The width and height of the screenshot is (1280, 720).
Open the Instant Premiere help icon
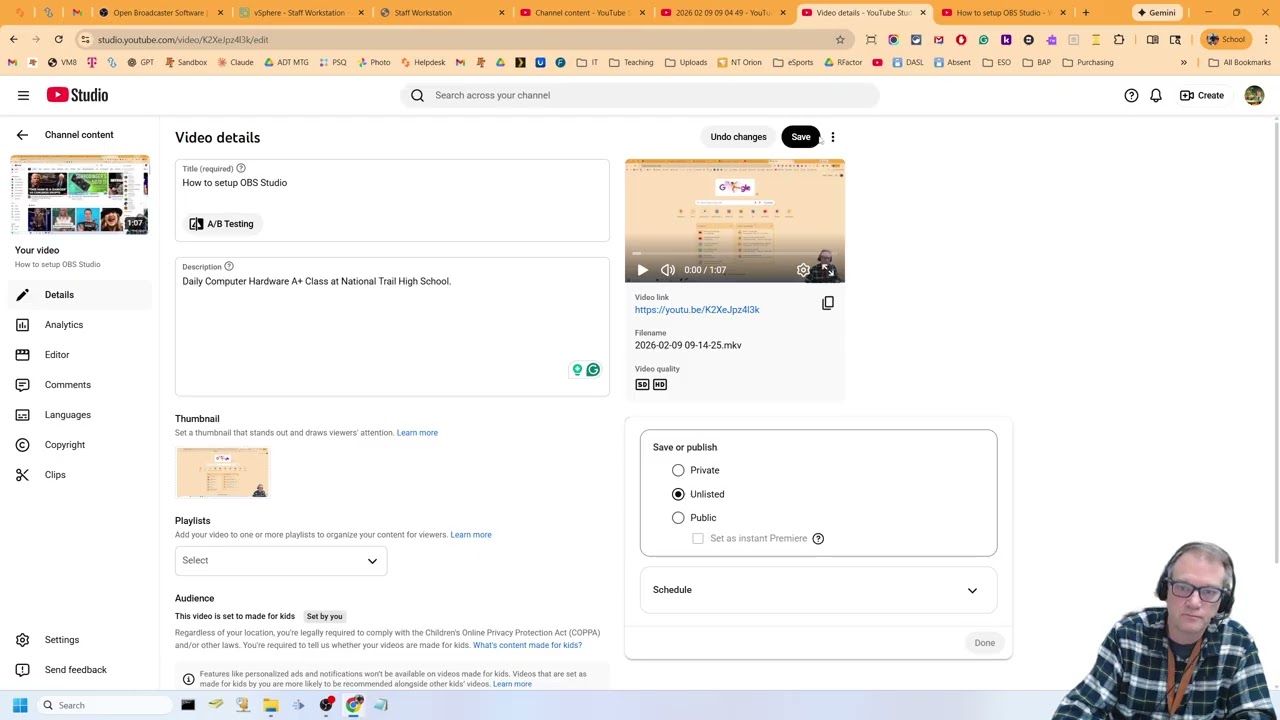(818, 539)
